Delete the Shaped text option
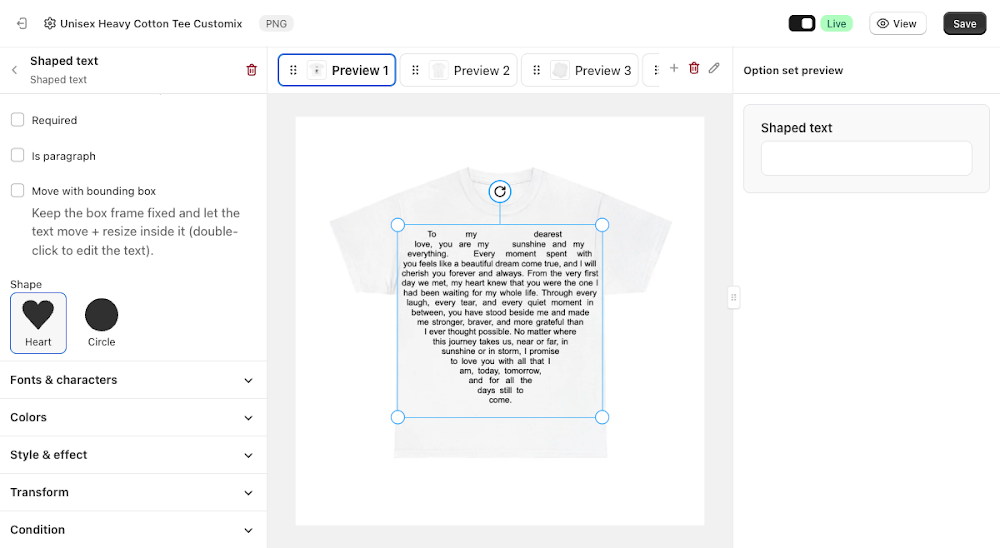 [x=251, y=70]
